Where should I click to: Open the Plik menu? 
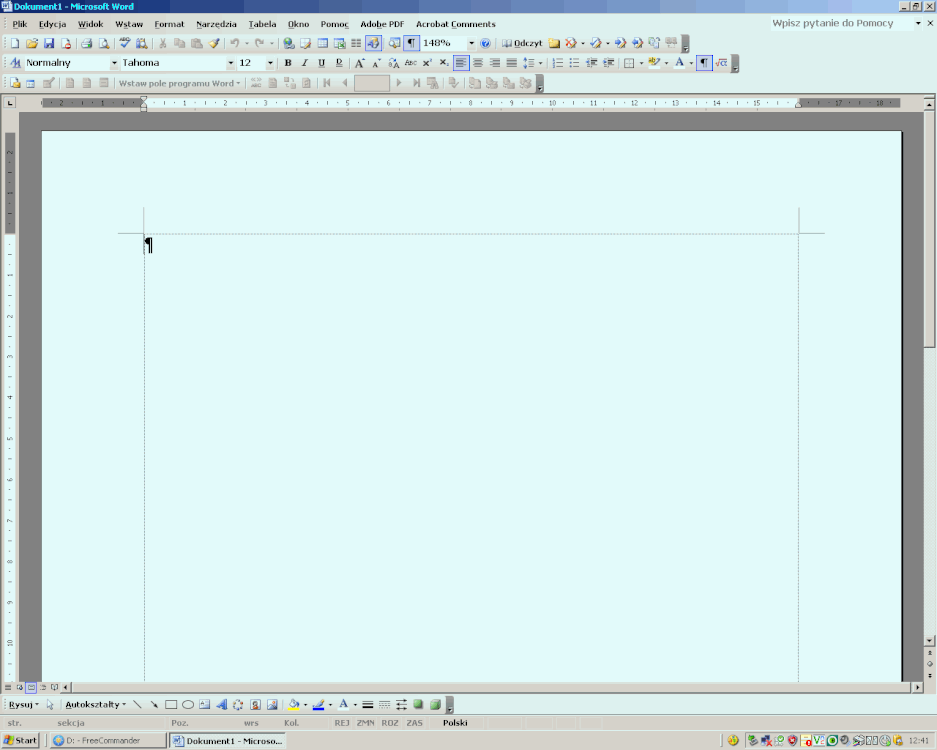20,24
